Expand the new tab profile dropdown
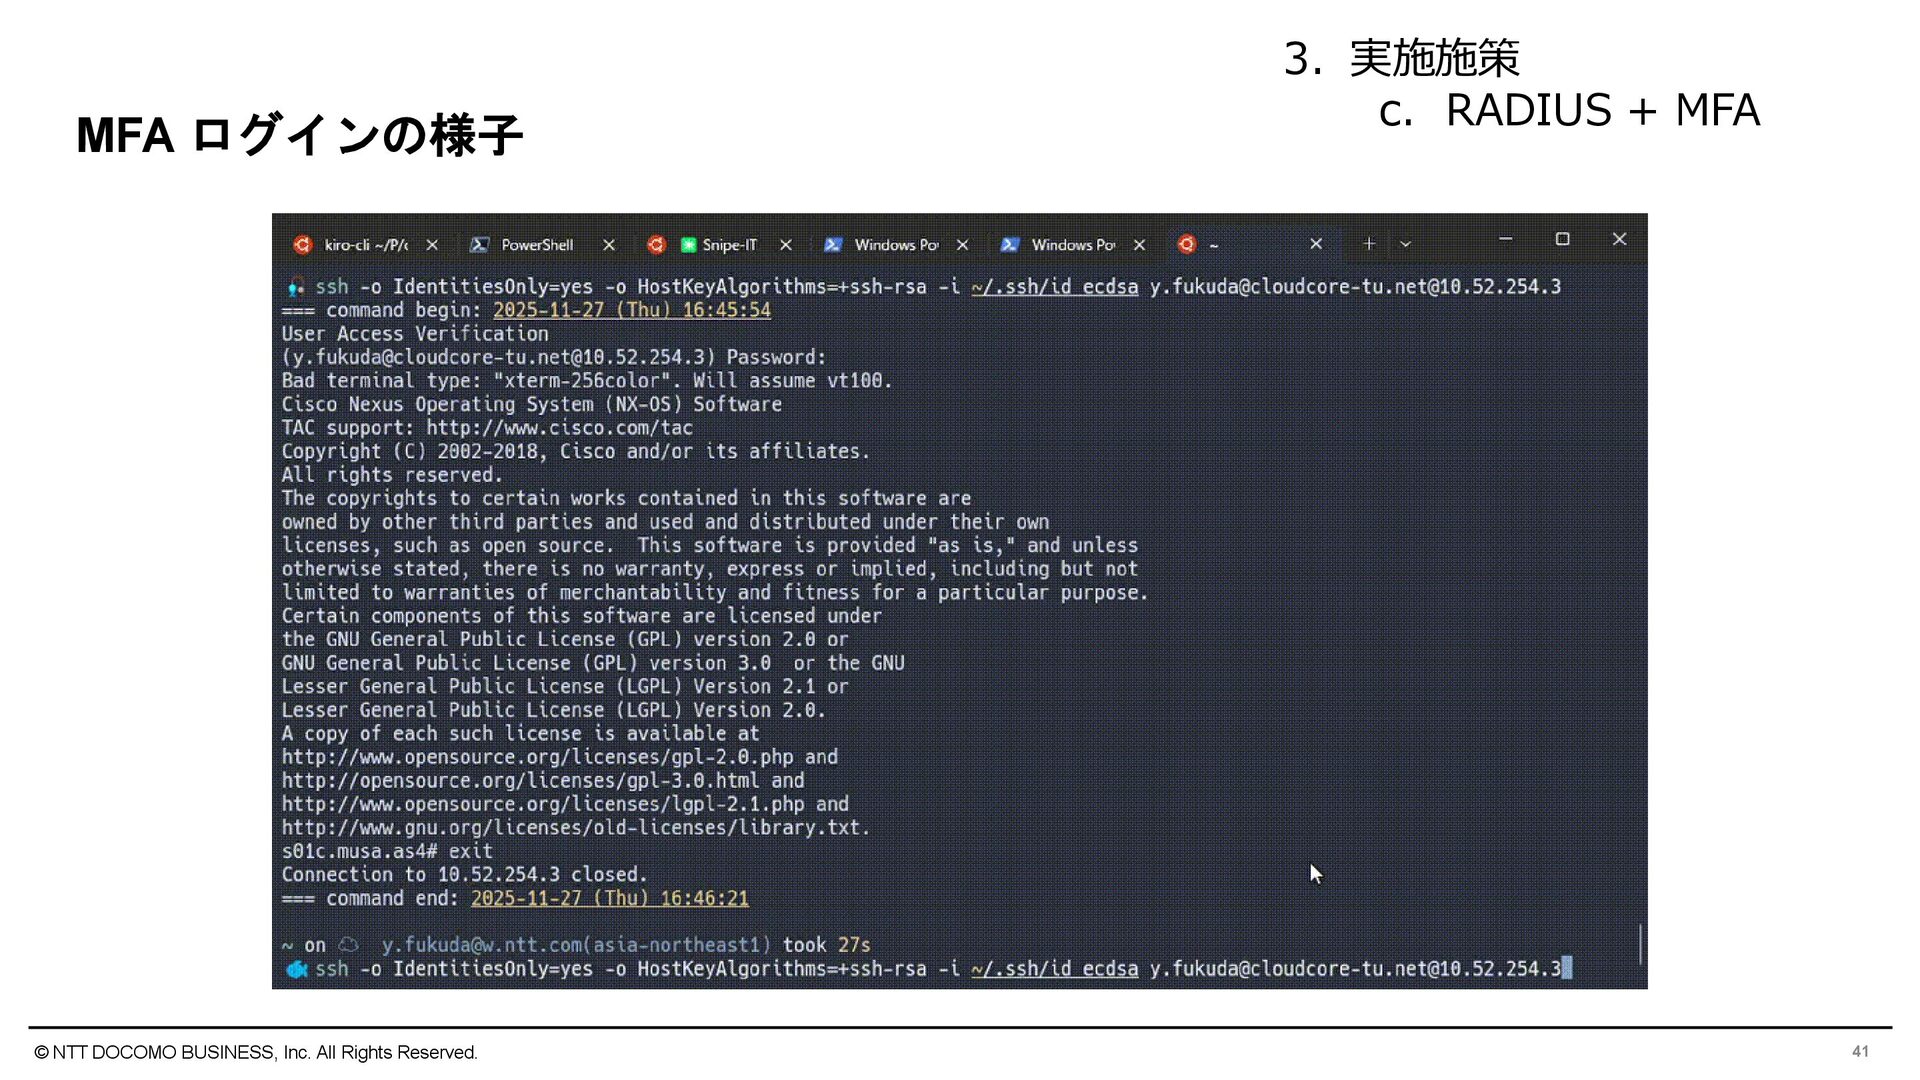The image size is (1920, 1080). (x=1405, y=244)
